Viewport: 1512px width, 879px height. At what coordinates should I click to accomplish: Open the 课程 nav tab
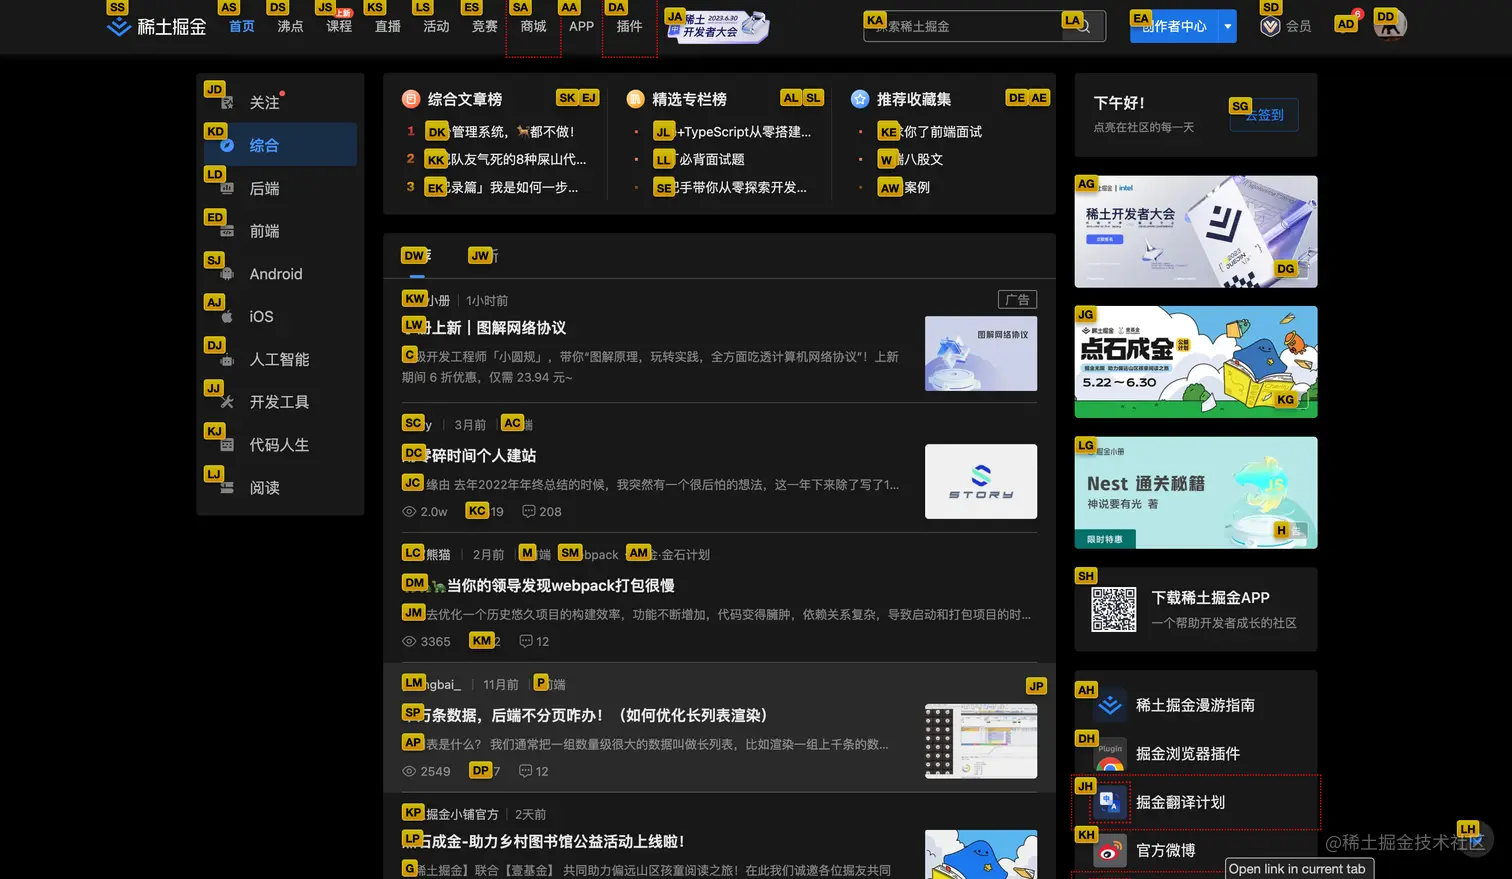pos(339,26)
